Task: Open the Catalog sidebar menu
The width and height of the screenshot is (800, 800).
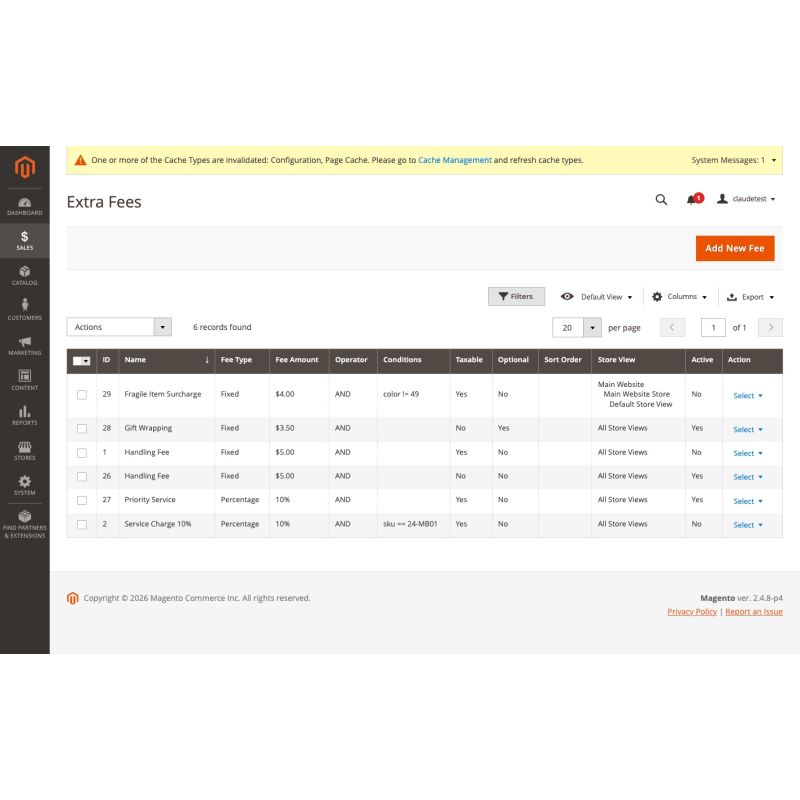Action: pyautogui.click(x=24, y=276)
